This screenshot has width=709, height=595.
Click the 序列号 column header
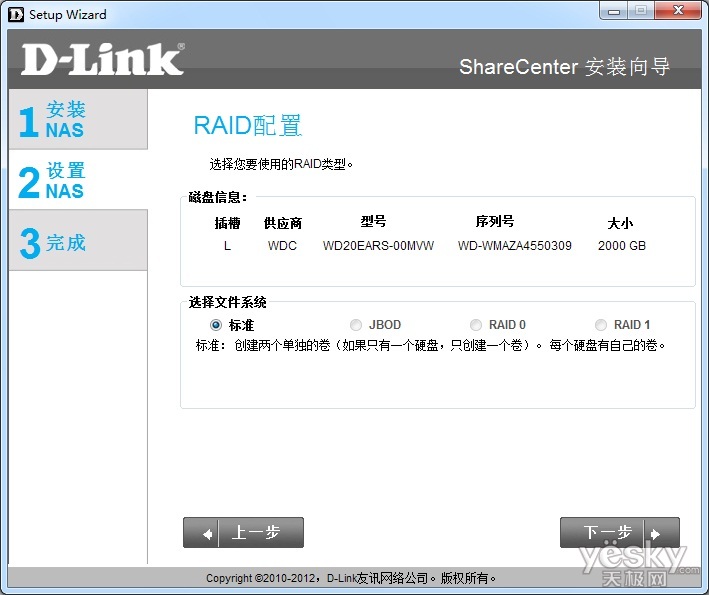495,221
